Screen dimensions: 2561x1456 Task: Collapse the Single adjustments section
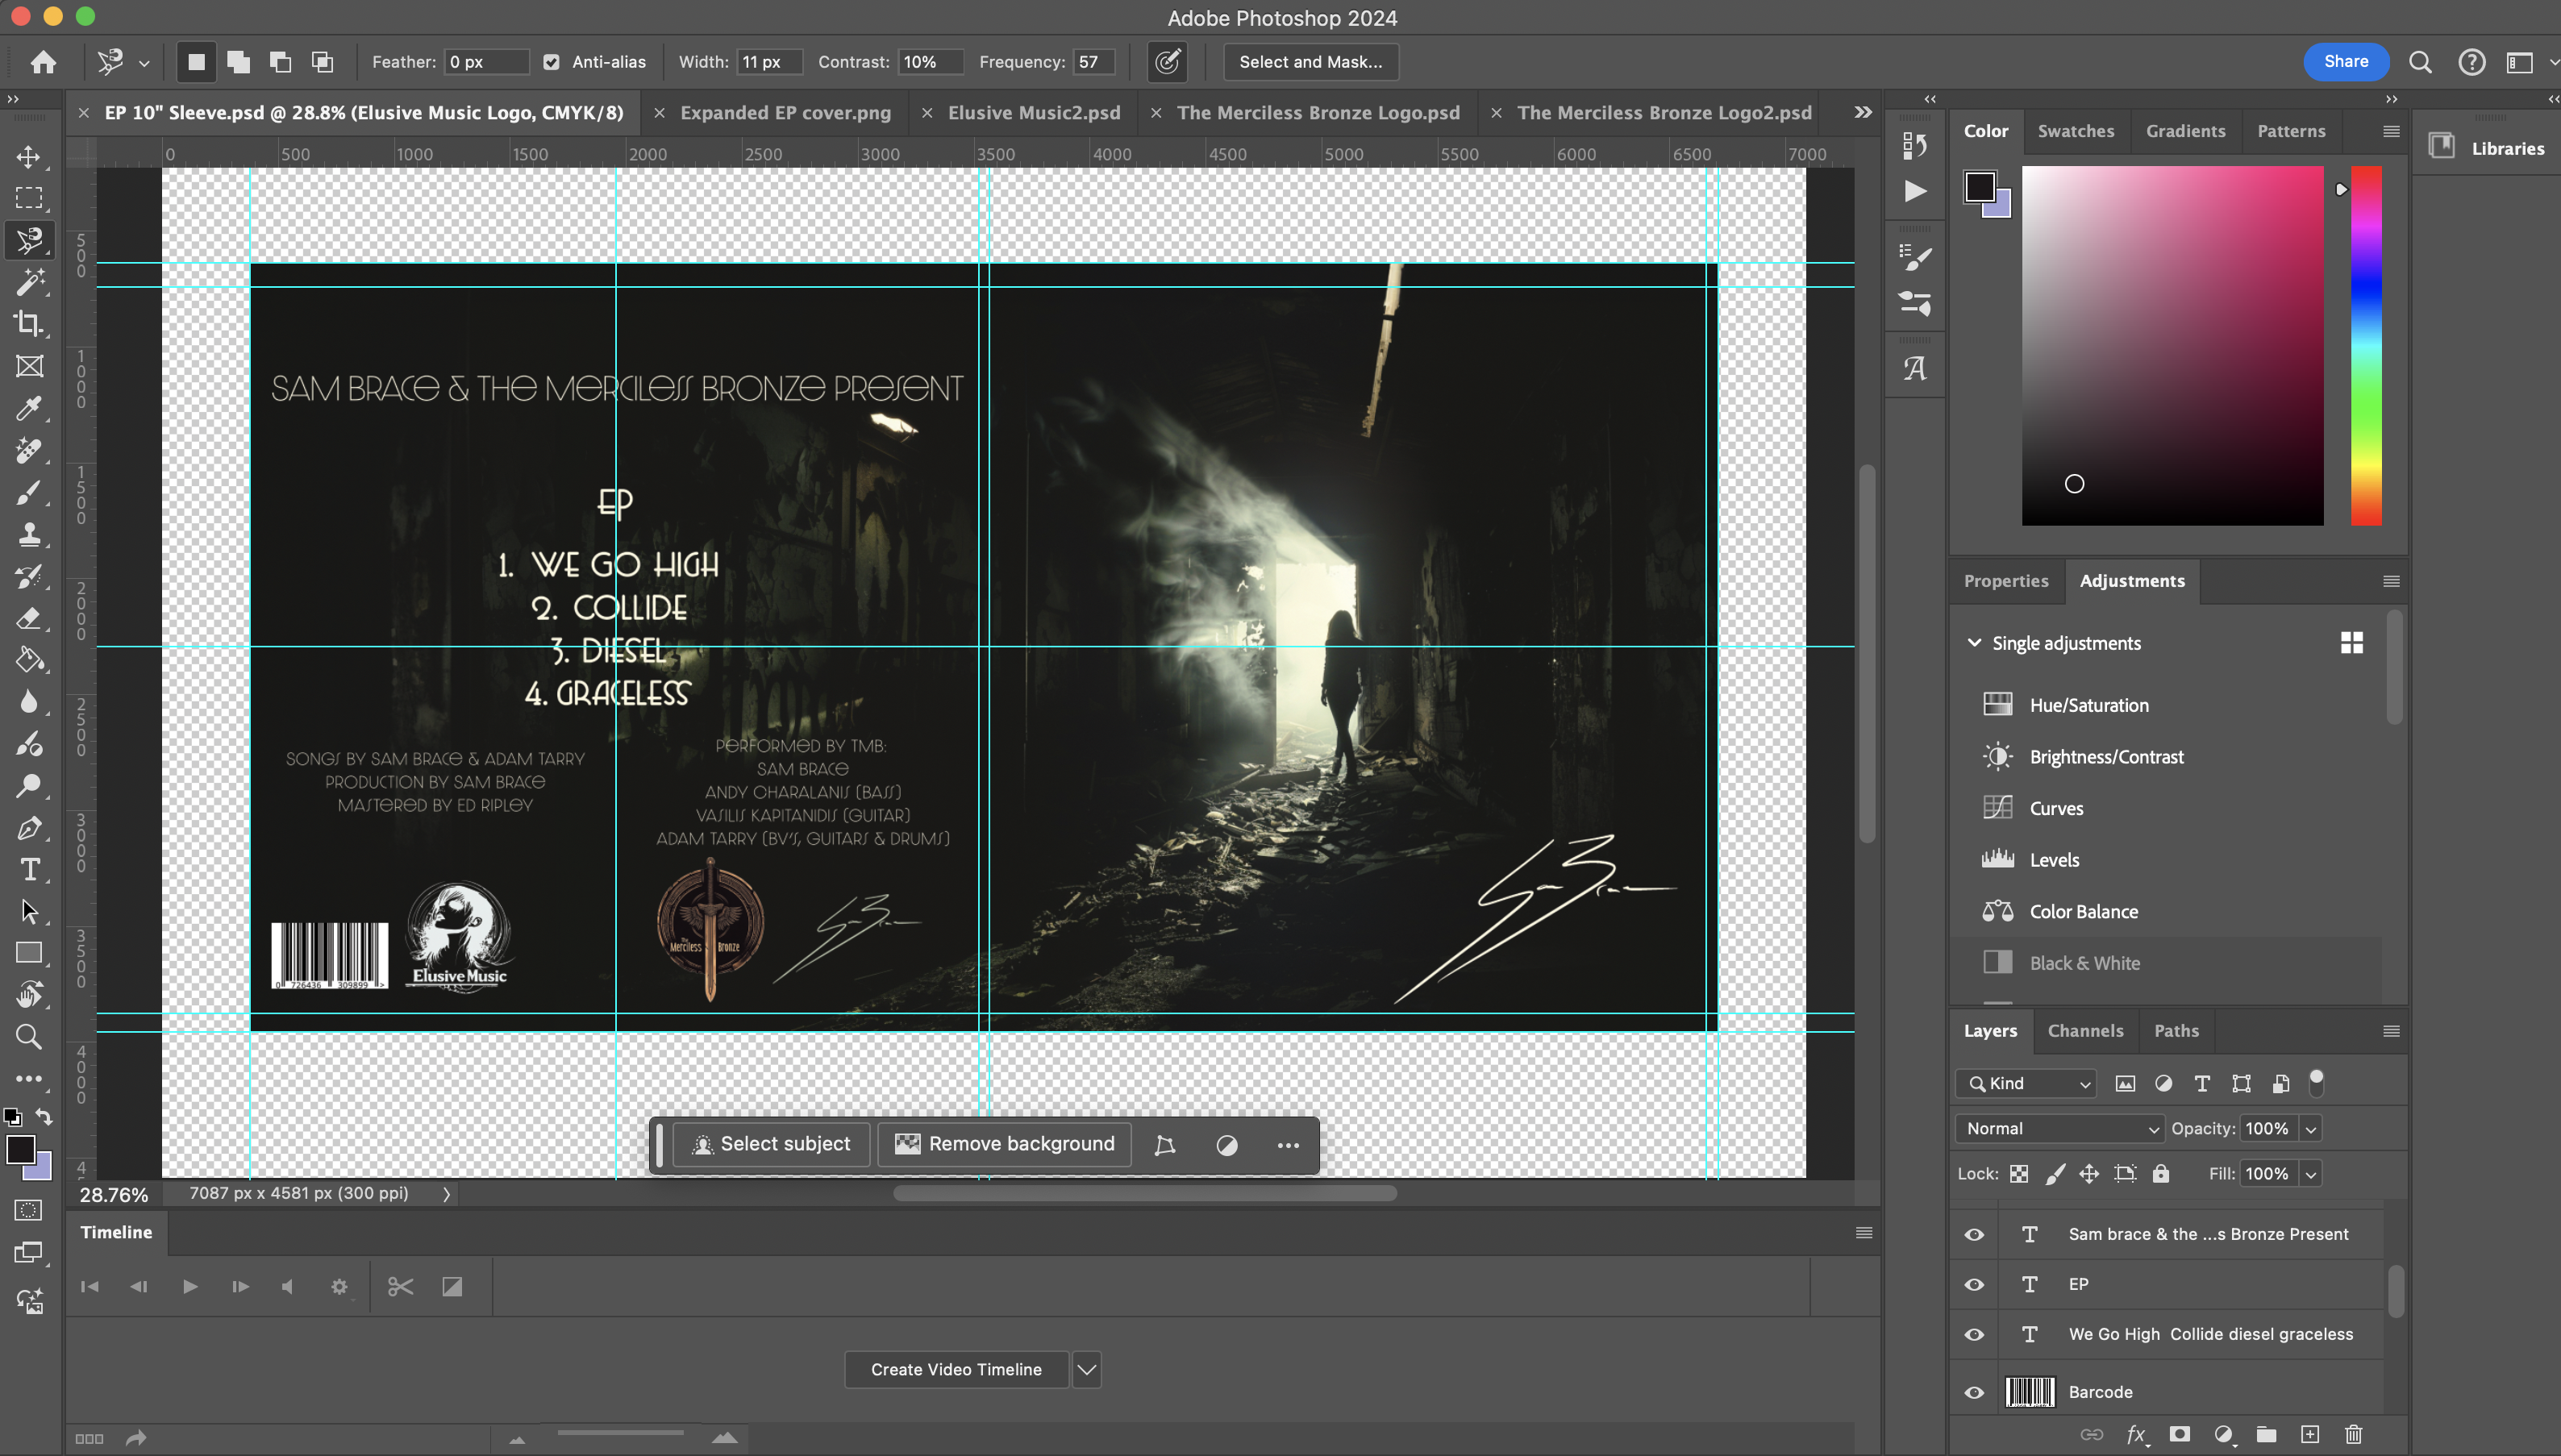click(1974, 643)
